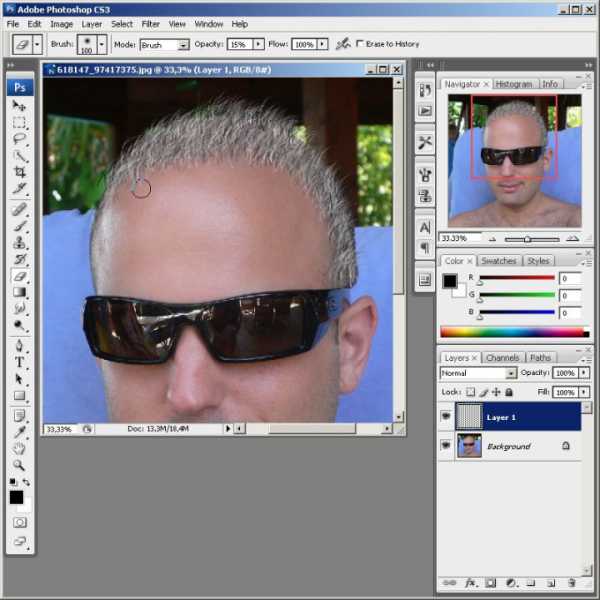Open the Eraser tool preset picker arrow
The image size is (600, 600).
pyautogui.click(x=37, y=44)
